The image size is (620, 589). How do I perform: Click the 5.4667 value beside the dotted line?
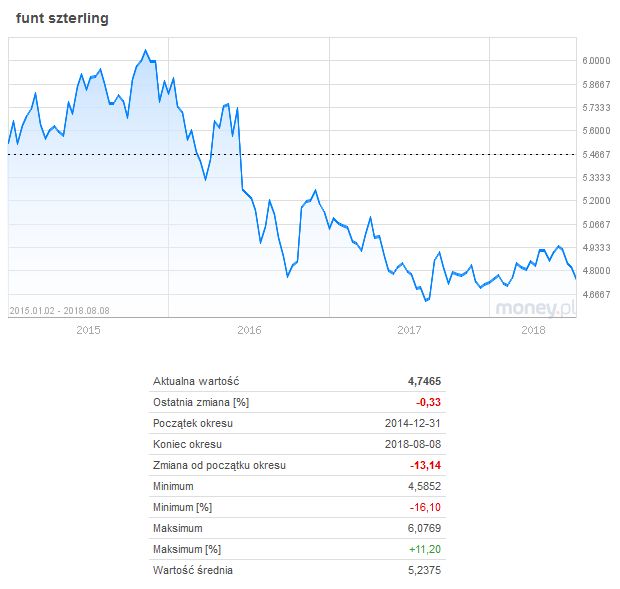[596, 155]
